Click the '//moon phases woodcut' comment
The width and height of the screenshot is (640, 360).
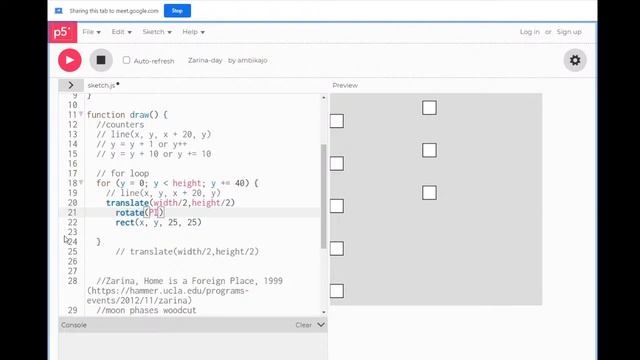point(146,311)
